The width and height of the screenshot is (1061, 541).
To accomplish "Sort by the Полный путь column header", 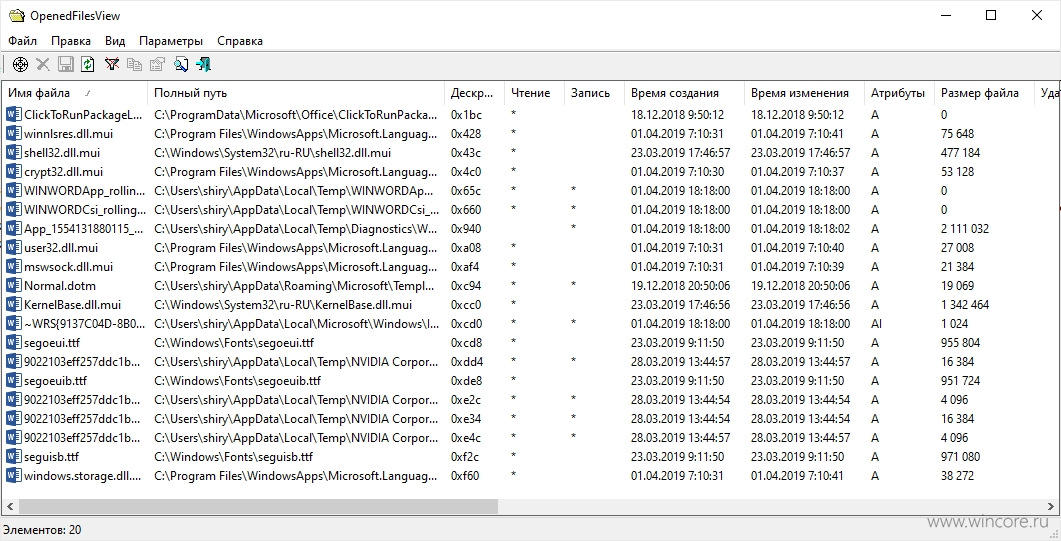I will pos(296,93).
